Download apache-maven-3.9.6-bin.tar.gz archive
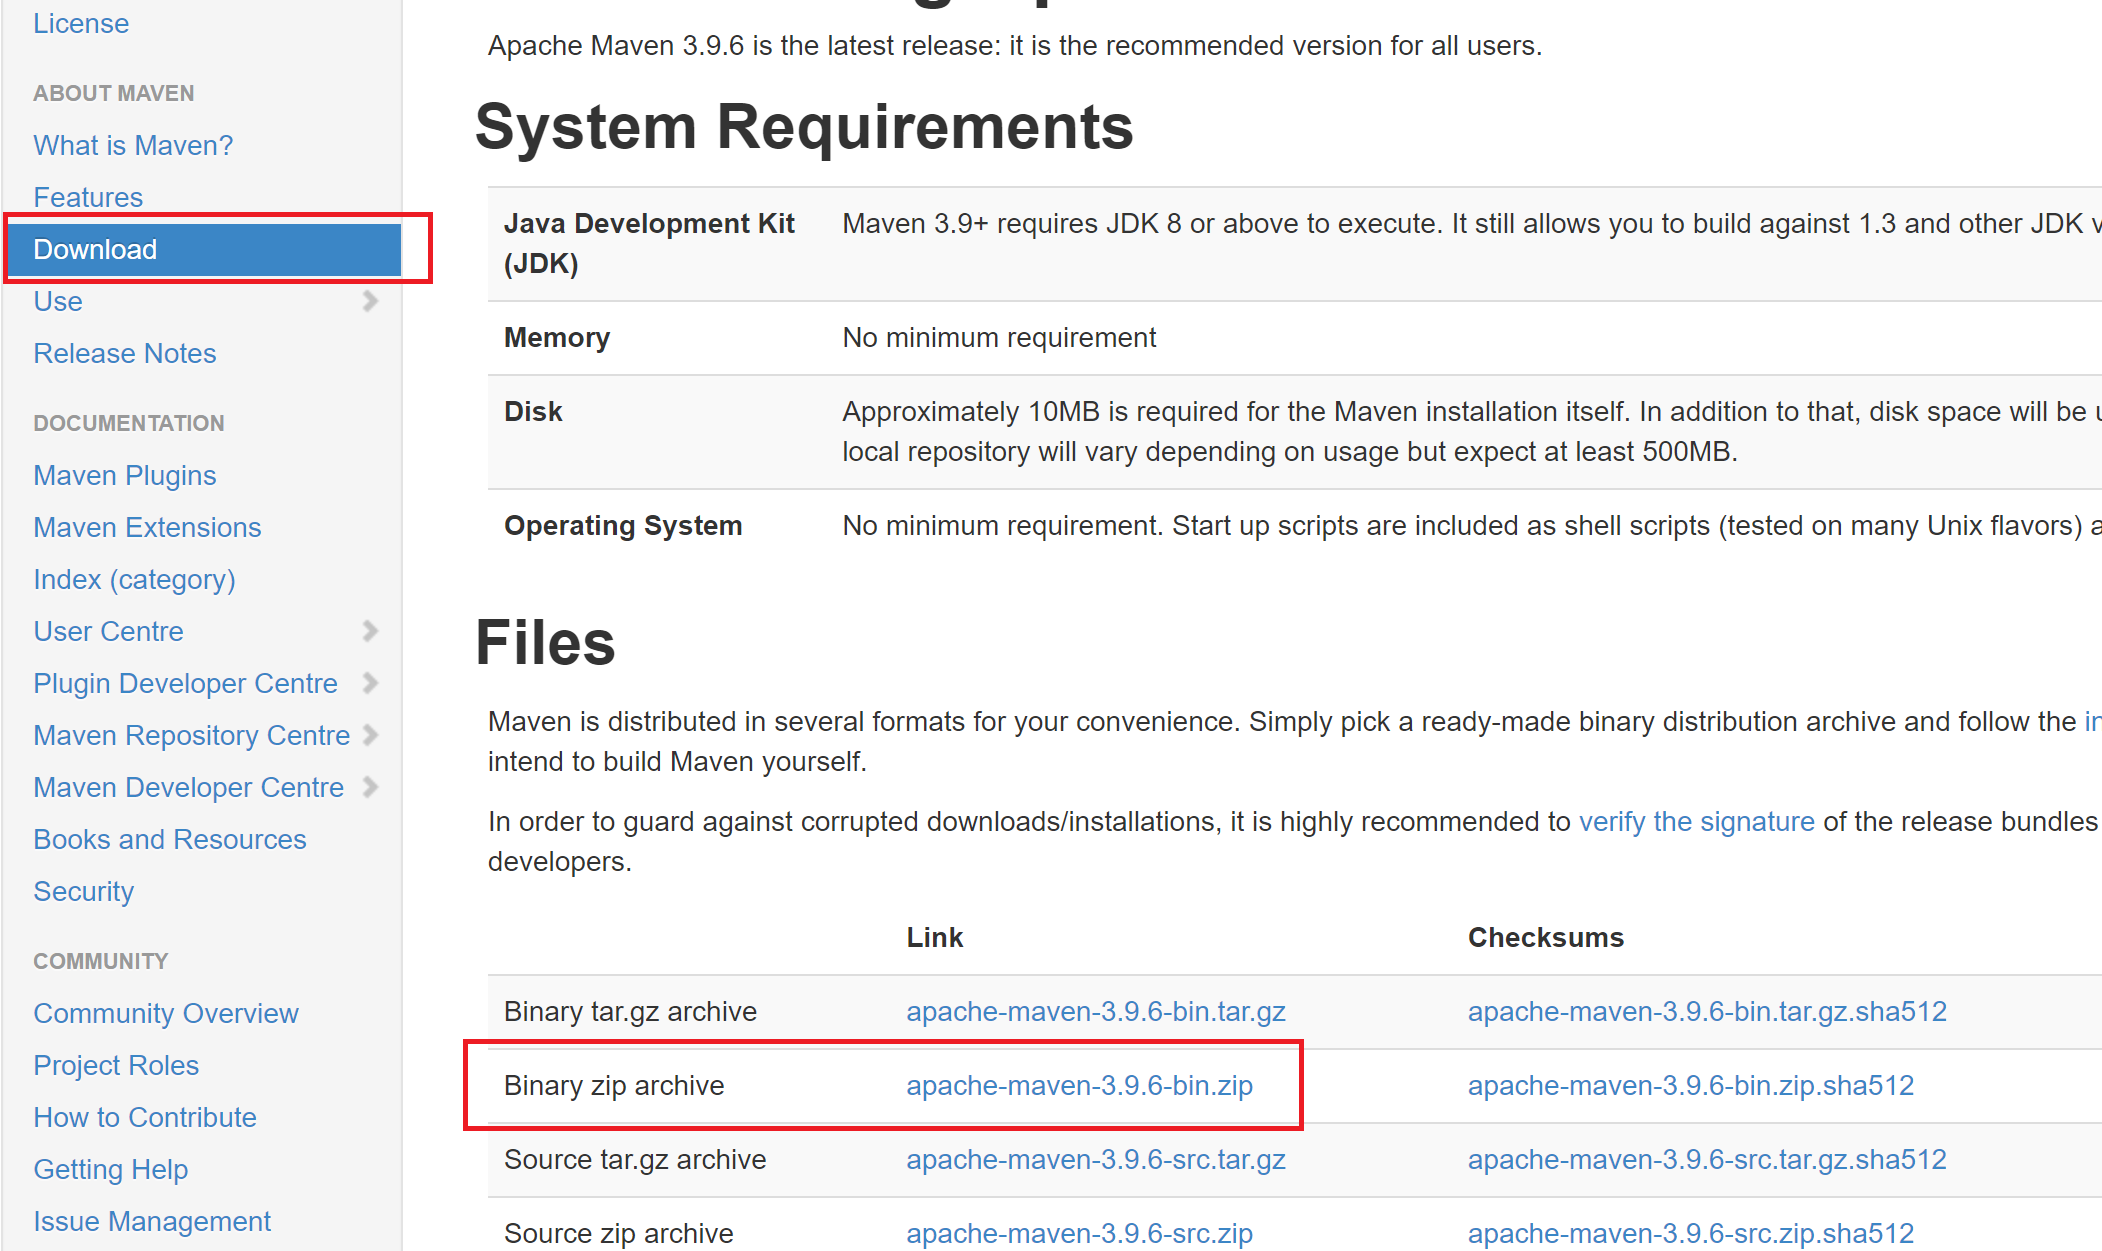 click(x=1095, y=1011)
